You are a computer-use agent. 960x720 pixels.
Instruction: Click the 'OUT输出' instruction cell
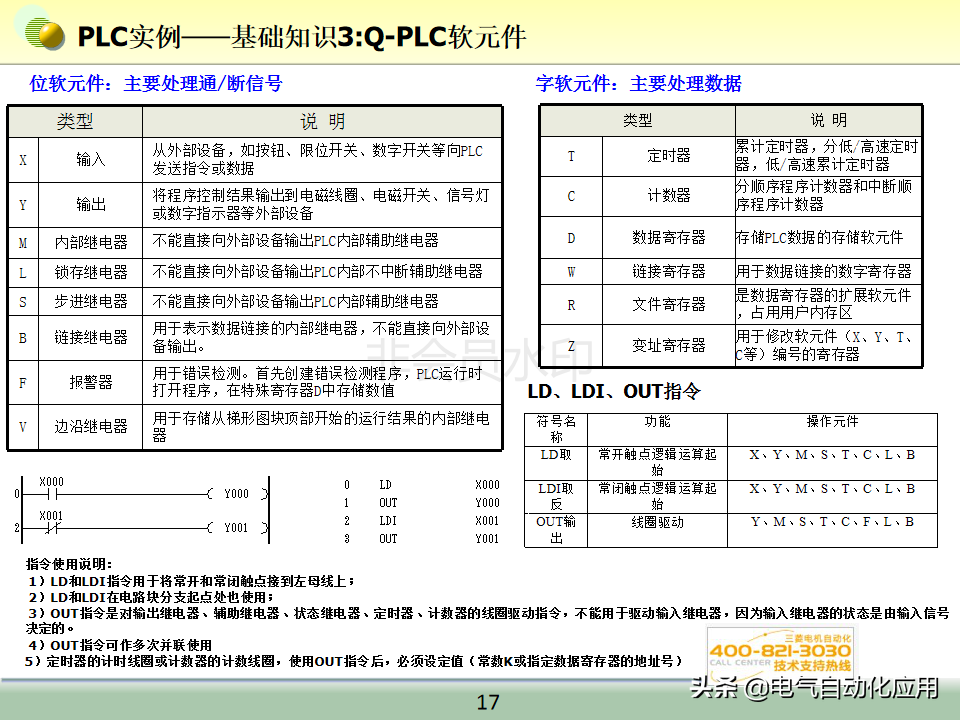(x=556, y=530)
